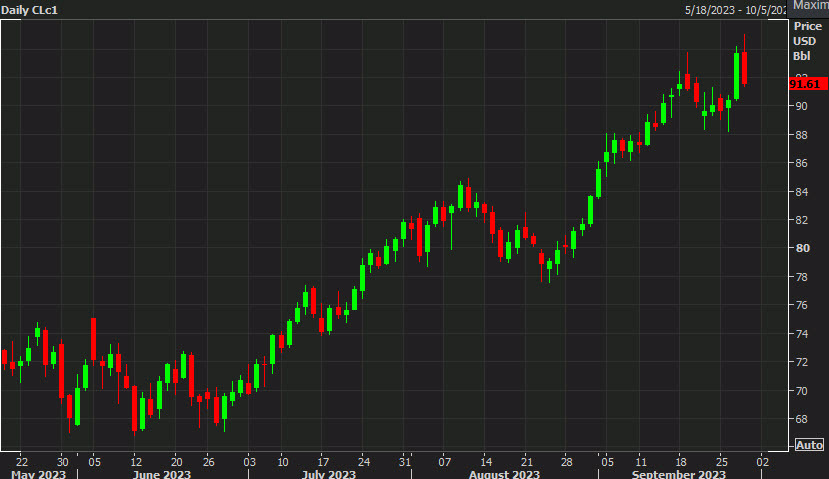Click the 28 date tick in August
This screenshot has height=479, width=829.
[x=566, y=462]
